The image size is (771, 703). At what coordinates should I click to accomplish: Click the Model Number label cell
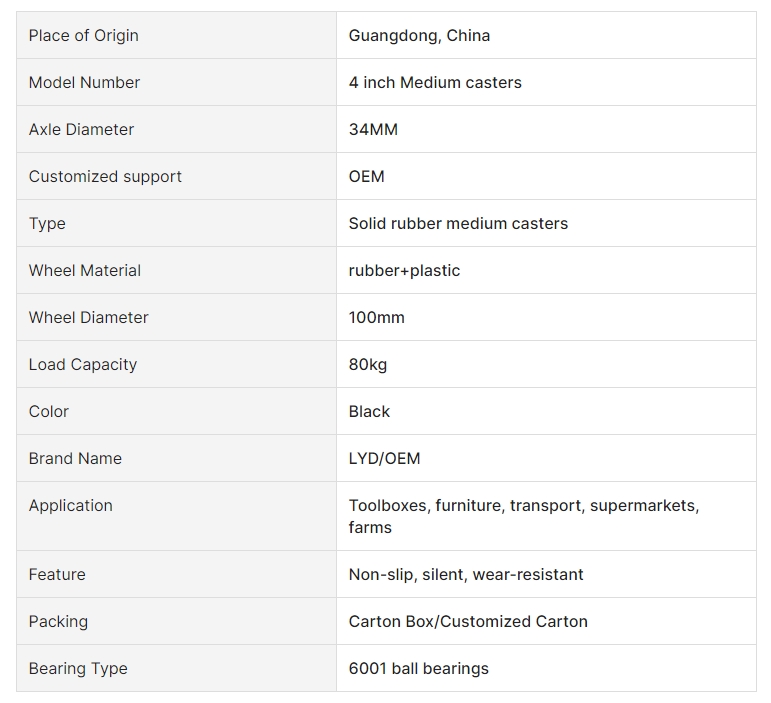point(177,82)
